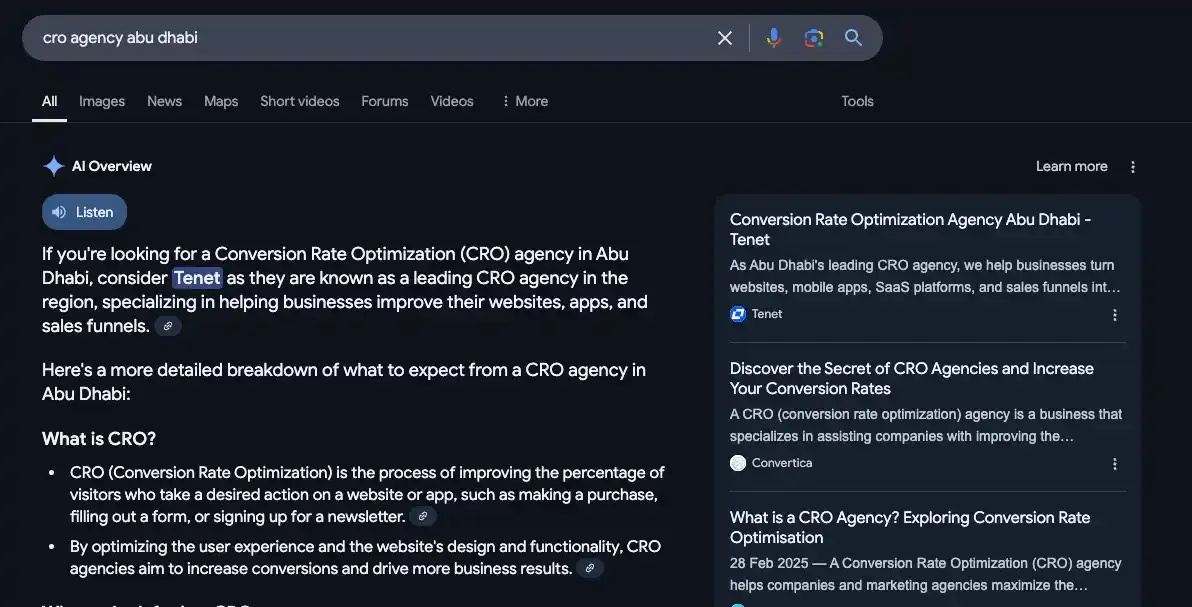This screenshot has width=1192, height=607.
Task: Open the Maps tab
Action: [x=221, y=101]
